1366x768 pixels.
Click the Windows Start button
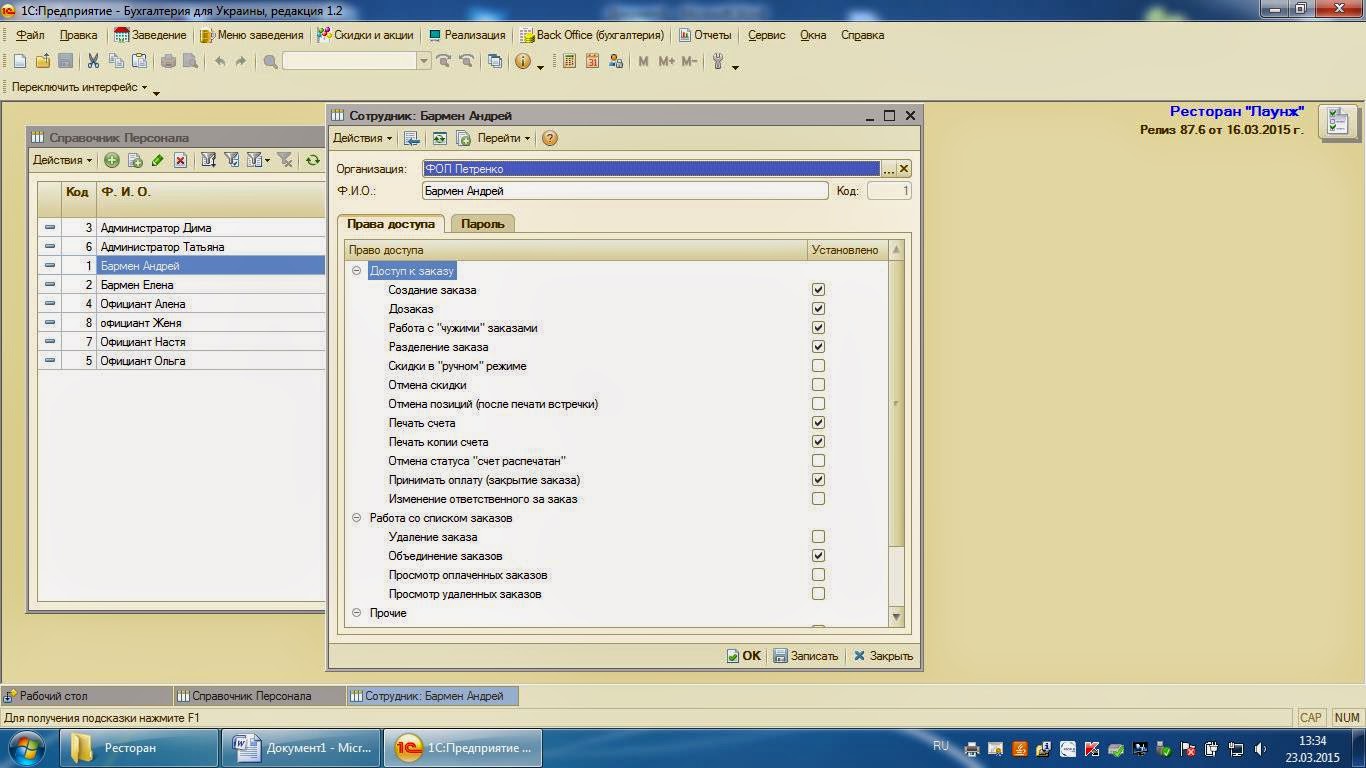point(27,748)
